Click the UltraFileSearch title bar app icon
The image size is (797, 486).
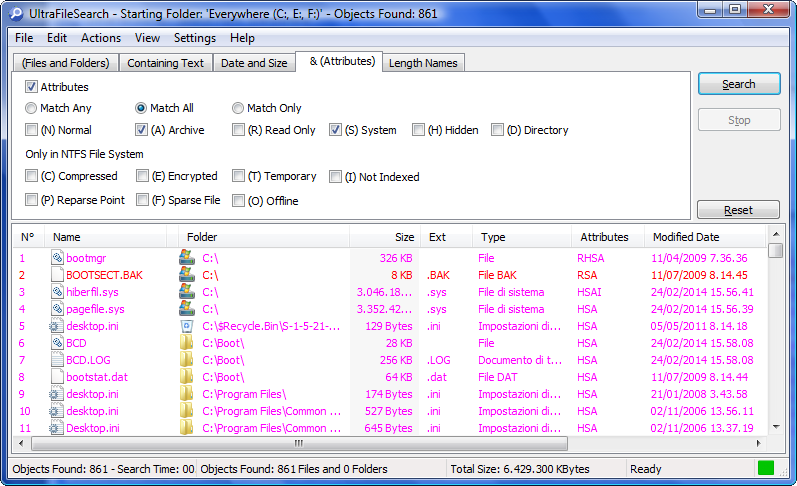pyautogui.click(x=16, y=13)
